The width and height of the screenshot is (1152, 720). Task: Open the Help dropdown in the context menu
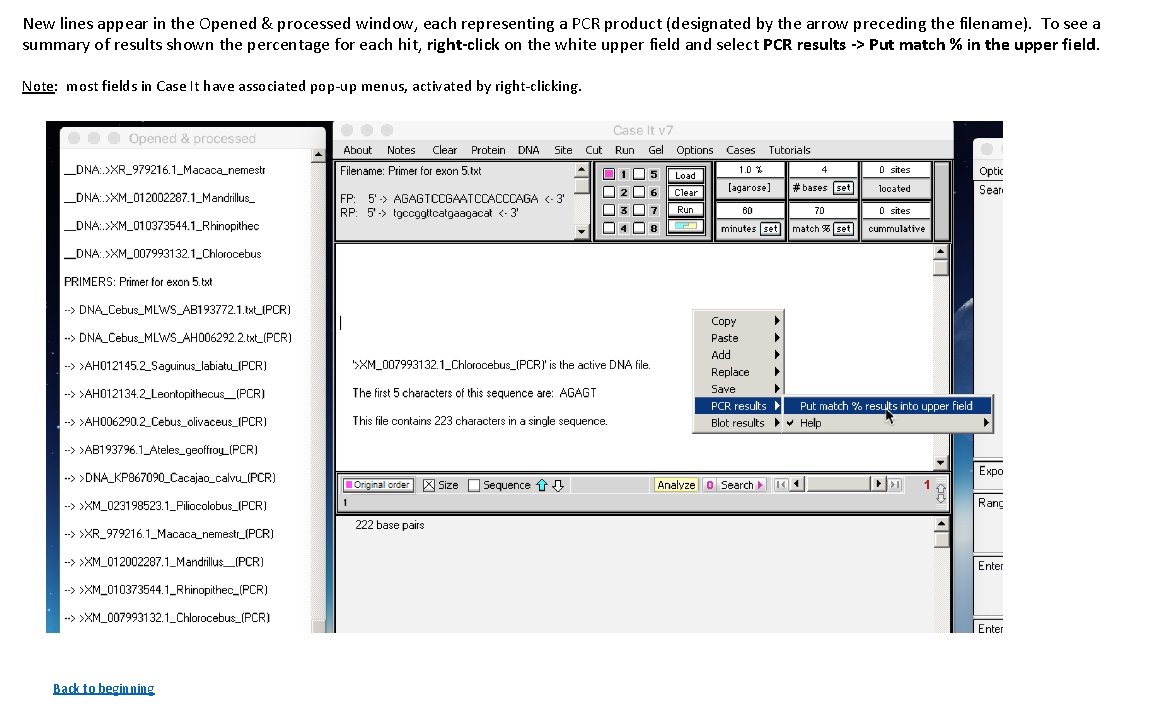pos(812,422)
